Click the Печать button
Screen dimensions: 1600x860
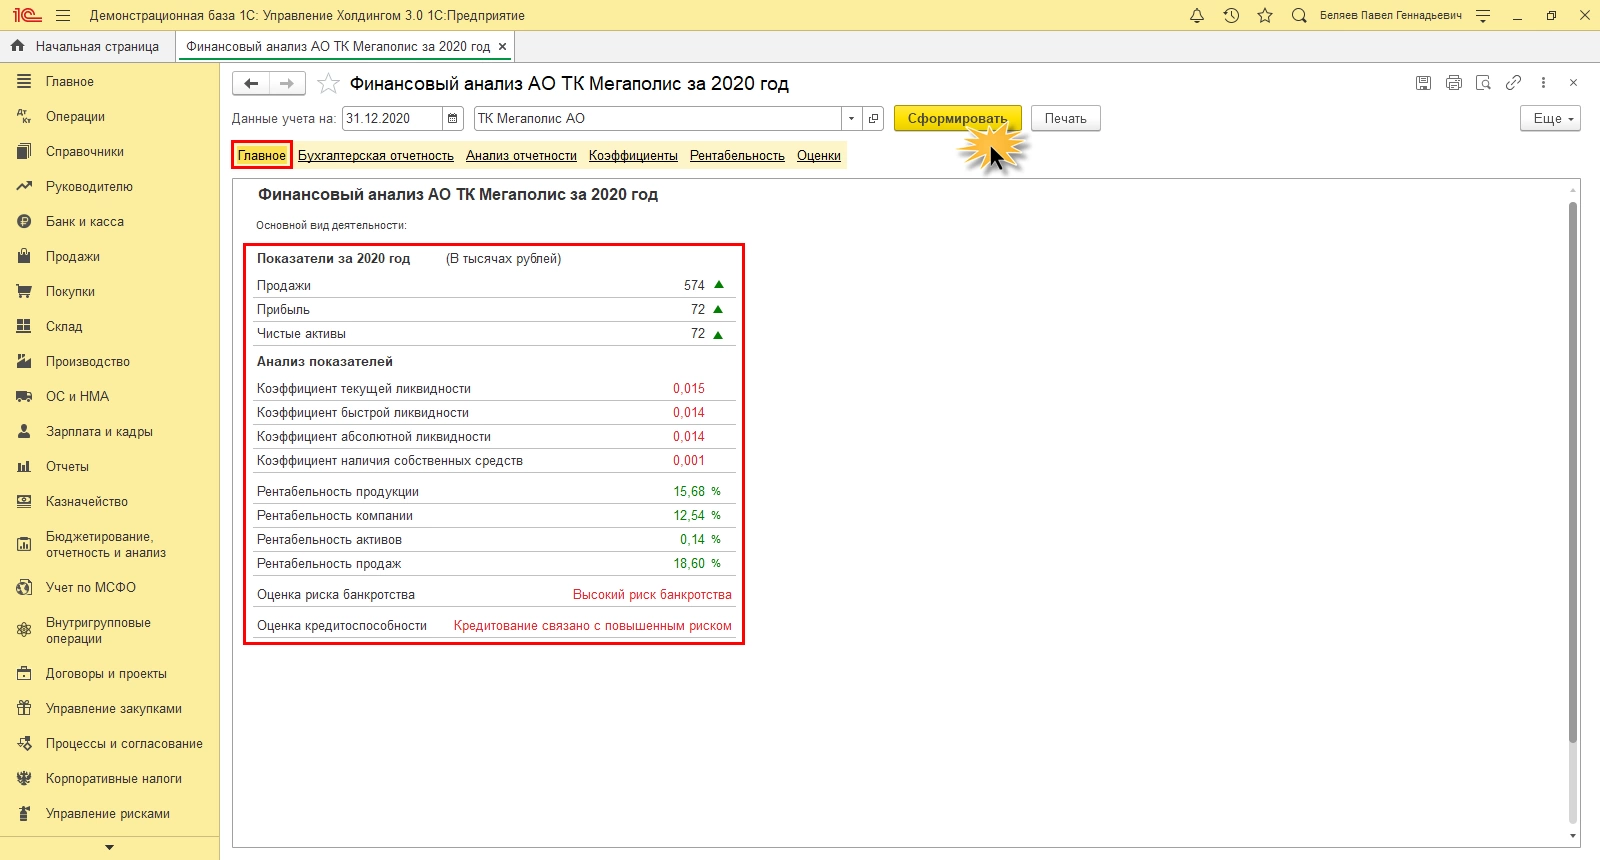pos(1066,118)
